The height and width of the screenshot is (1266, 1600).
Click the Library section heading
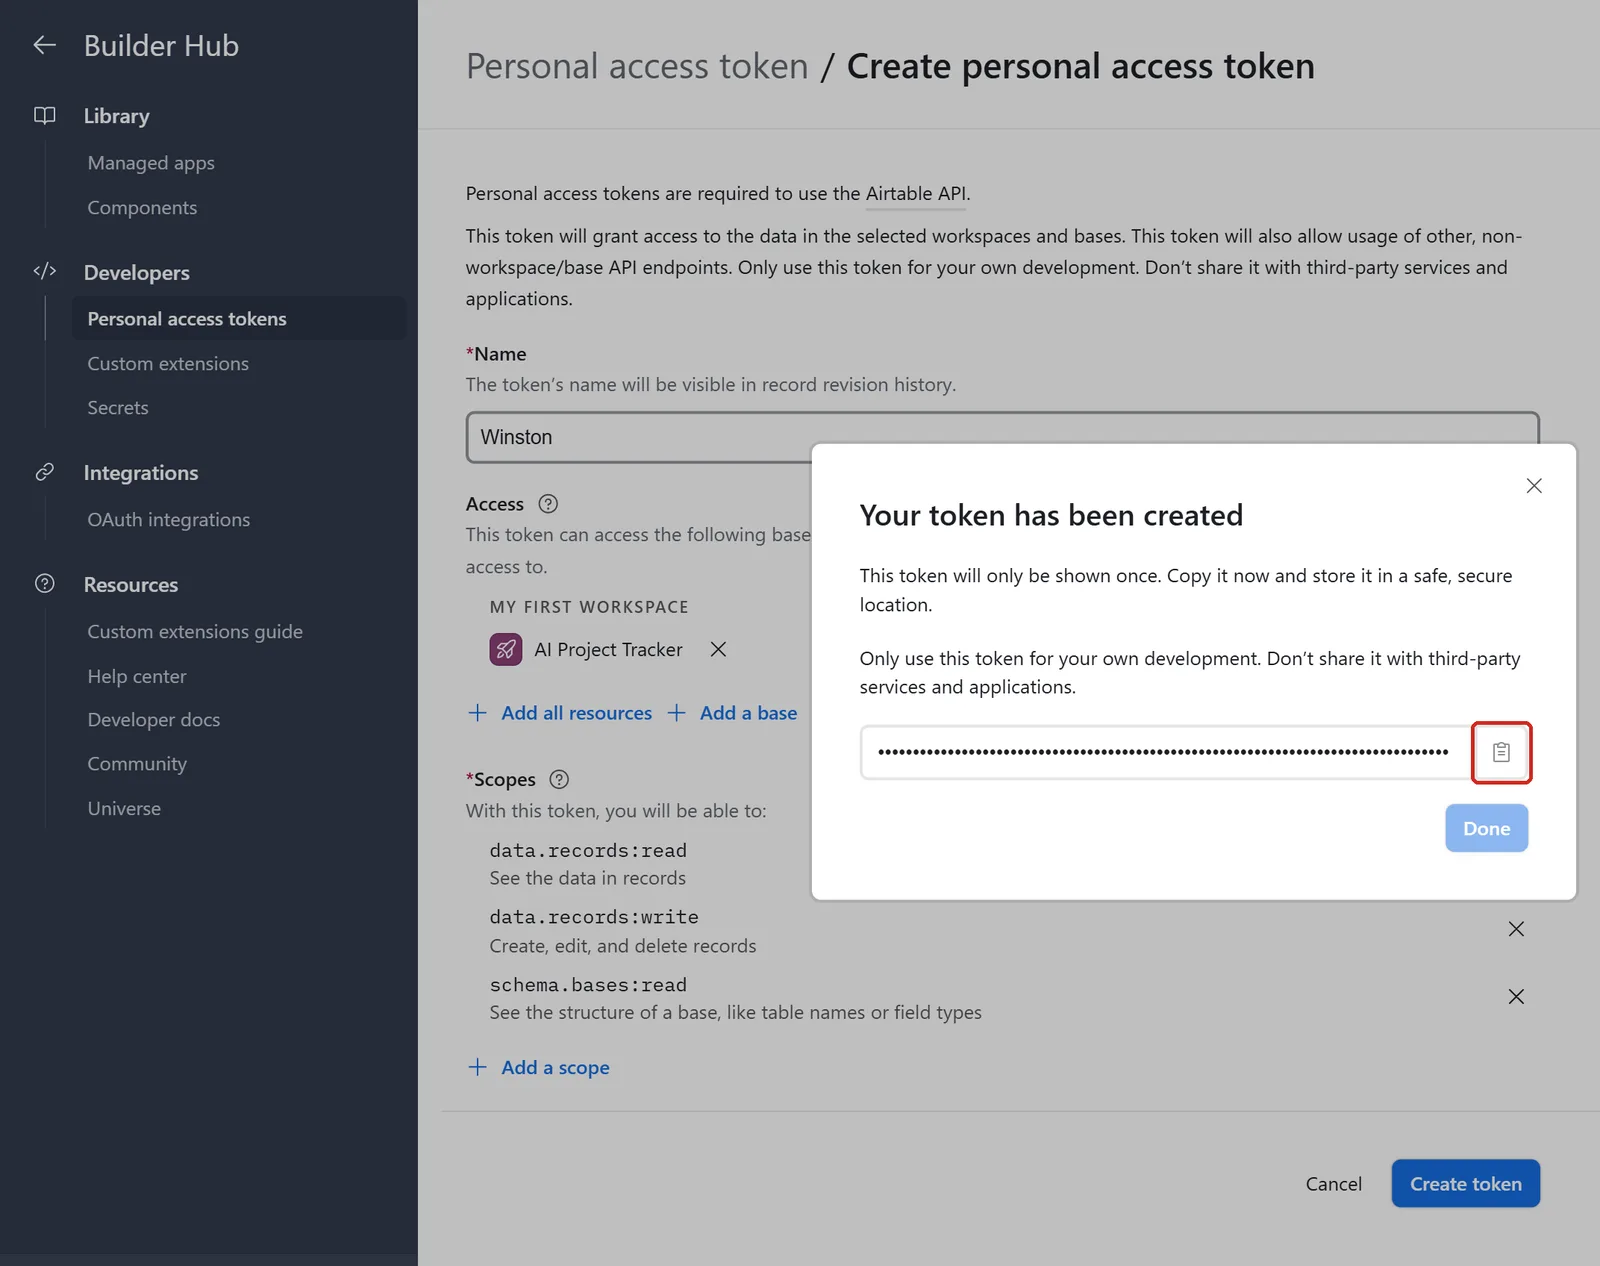pyautogui.click(x=116, y=116)
